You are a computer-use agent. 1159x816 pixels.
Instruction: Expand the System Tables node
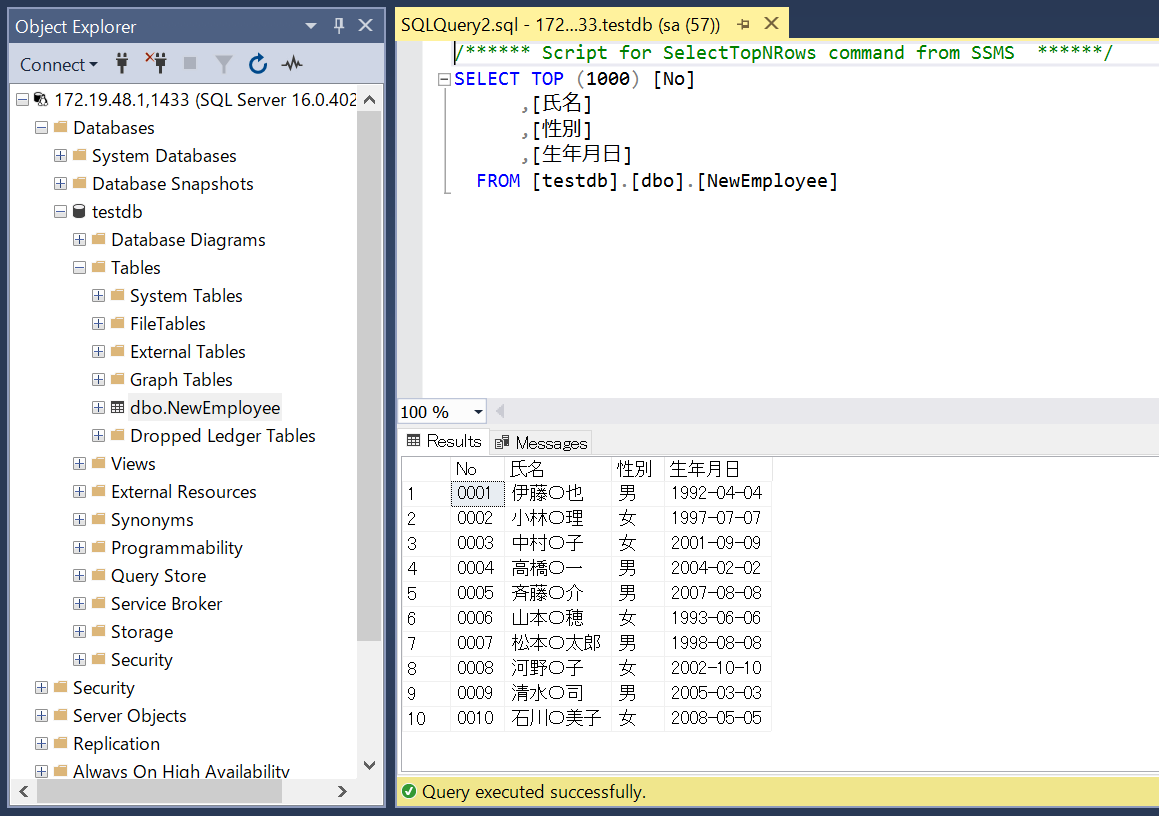(97, 295)
